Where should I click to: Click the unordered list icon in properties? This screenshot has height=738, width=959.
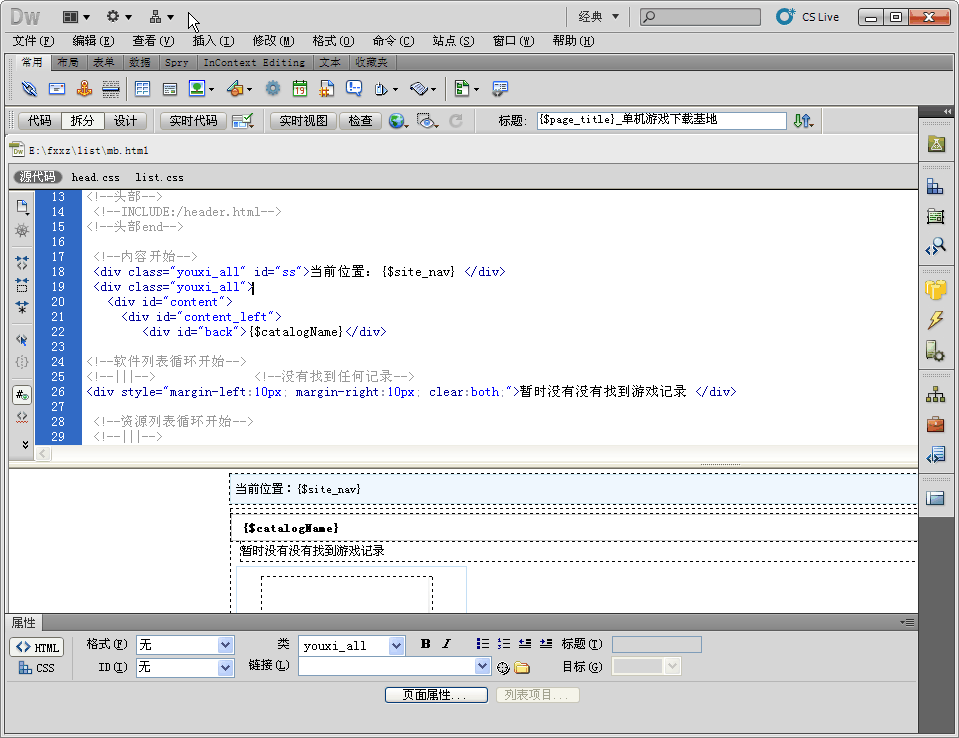(483, 644)
